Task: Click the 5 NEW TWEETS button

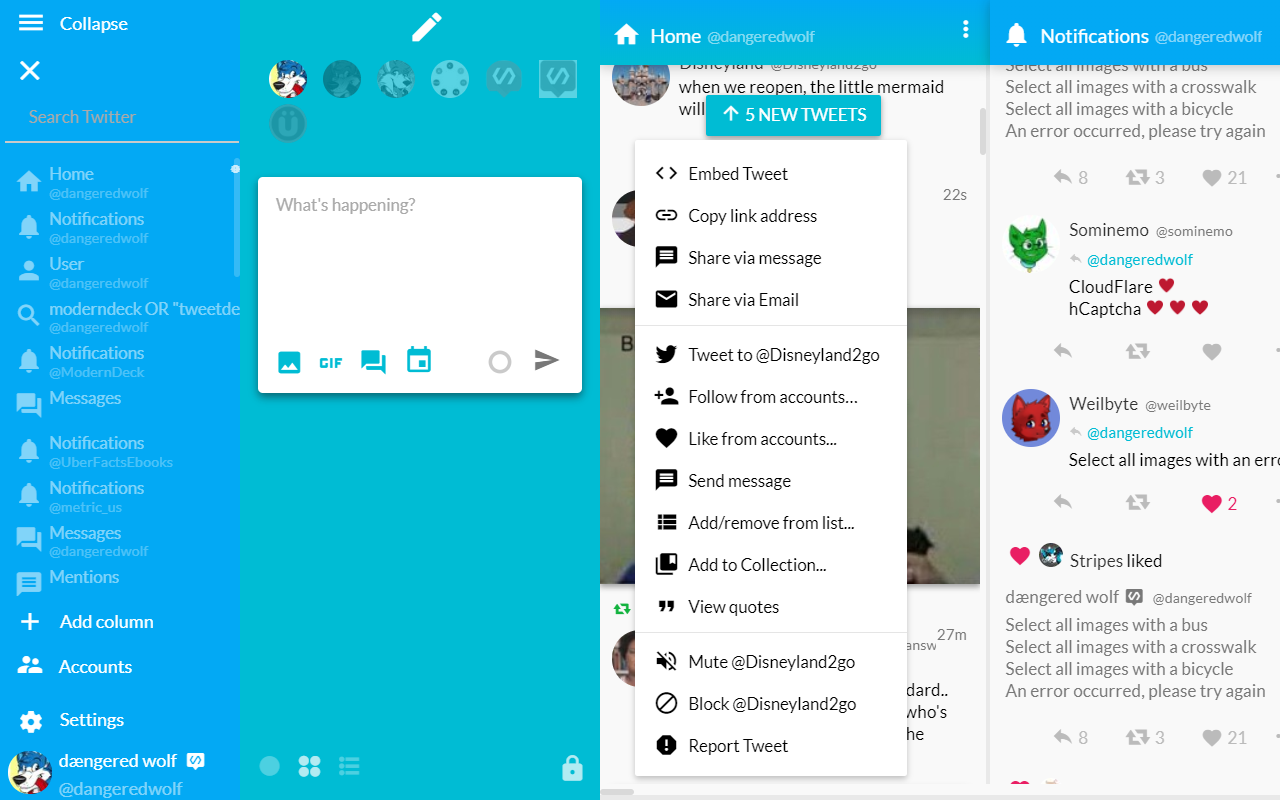Action: click(794, 115)
